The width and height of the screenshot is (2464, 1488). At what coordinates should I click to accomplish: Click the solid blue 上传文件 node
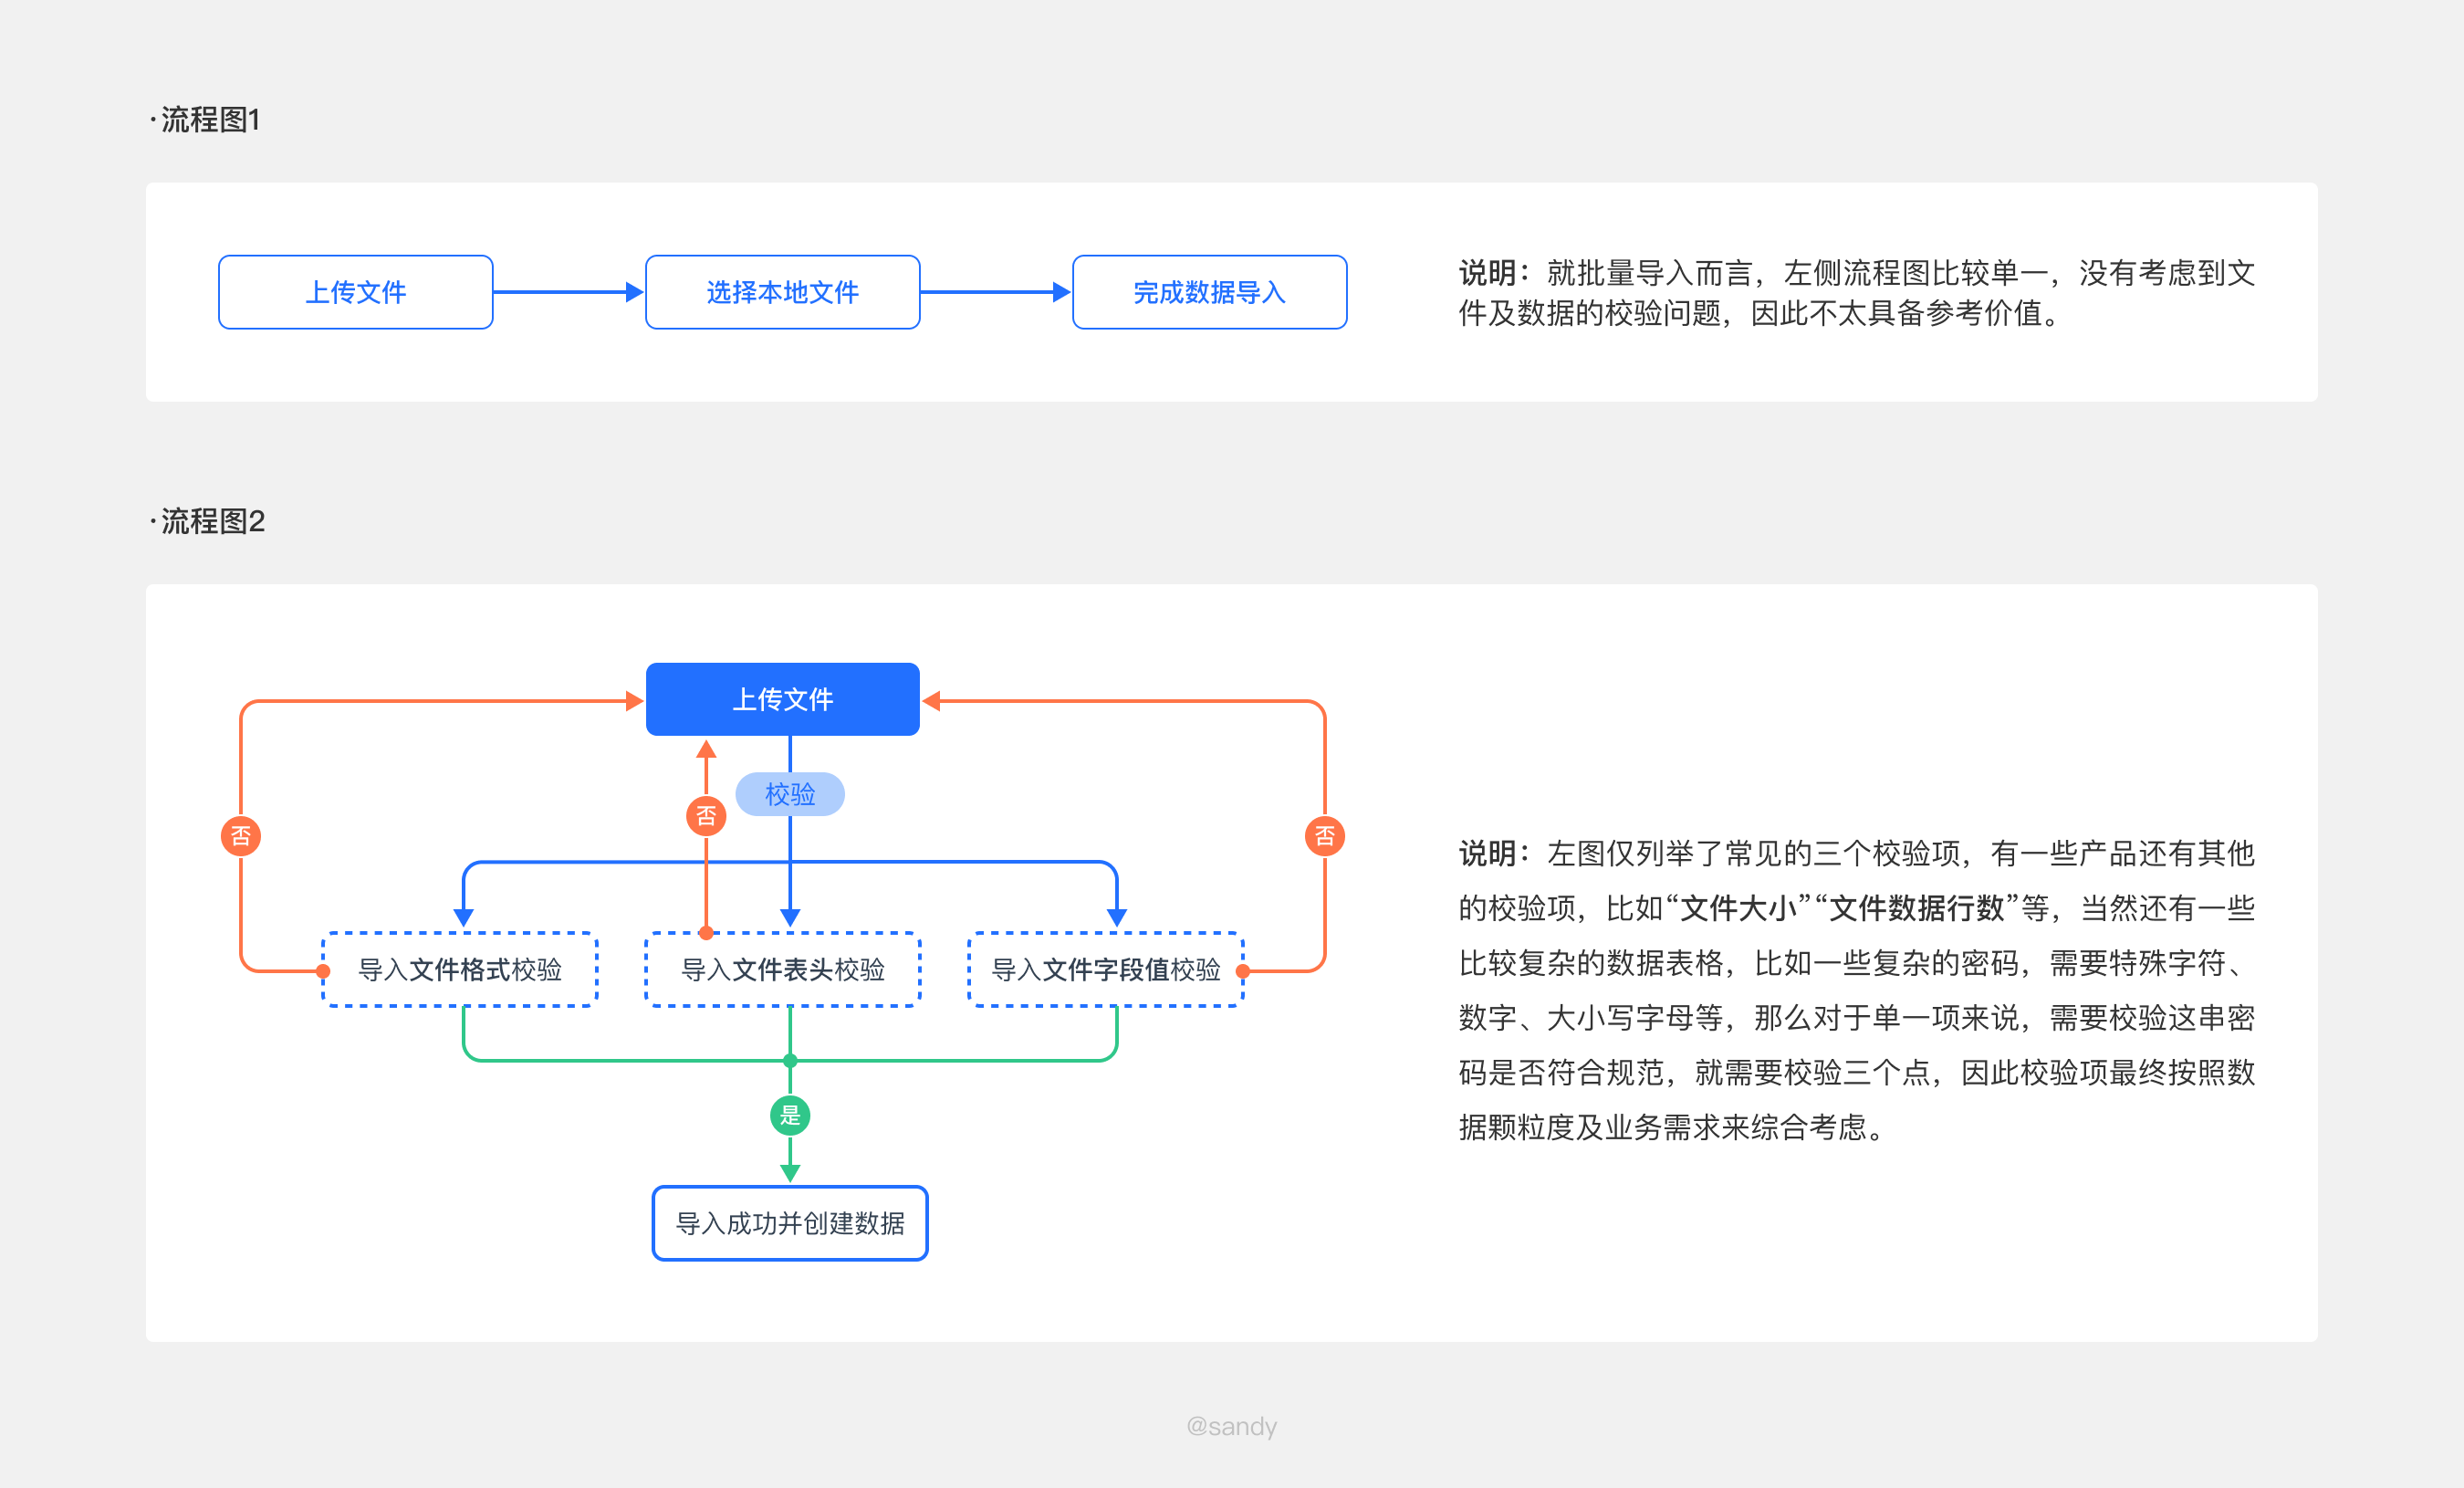pyautogui.click(x=782, y=699)
